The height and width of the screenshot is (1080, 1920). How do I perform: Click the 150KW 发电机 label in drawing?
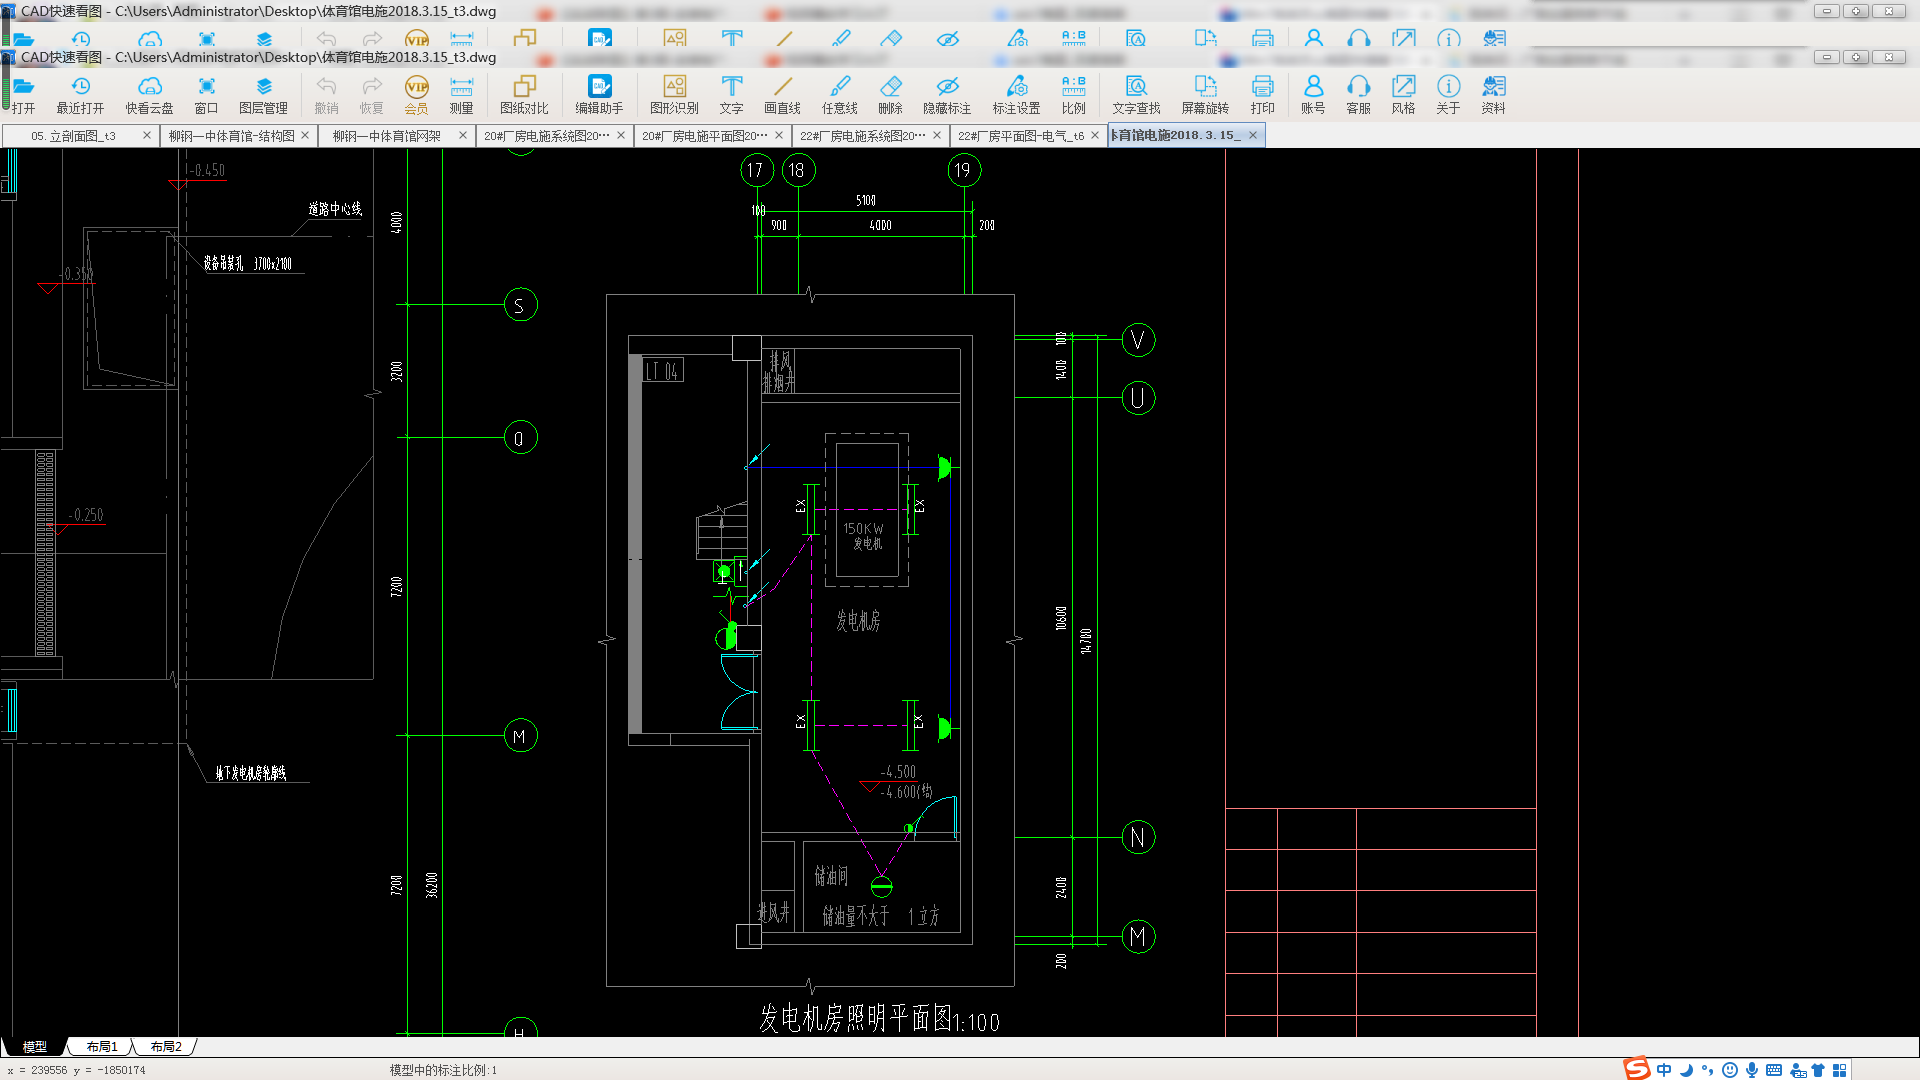coord(864,536)
